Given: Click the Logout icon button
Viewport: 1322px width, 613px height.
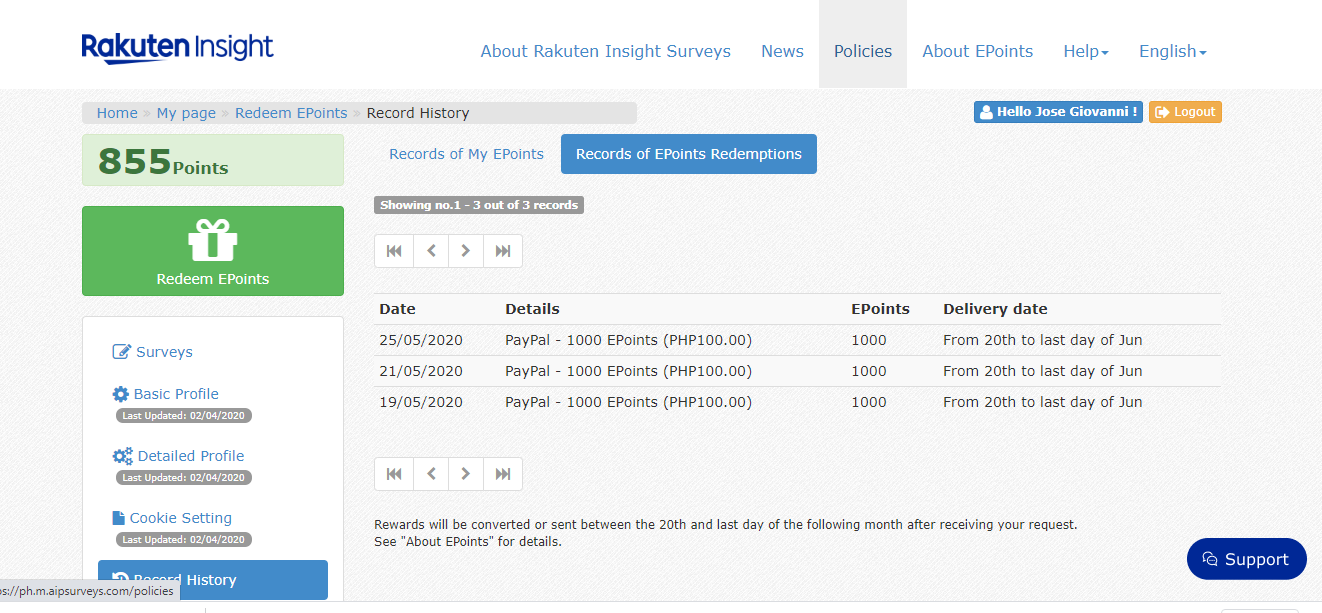Looking at the screenshot, I should [x=1163, y=111].
